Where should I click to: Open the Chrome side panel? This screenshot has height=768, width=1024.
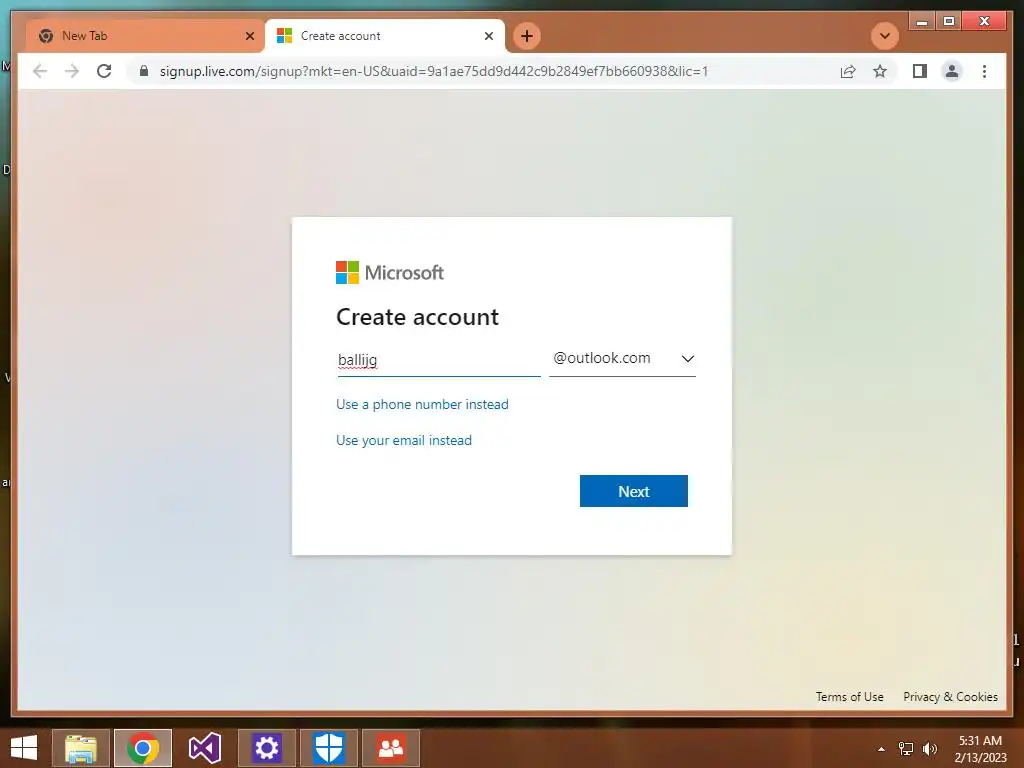coord(920,71)
